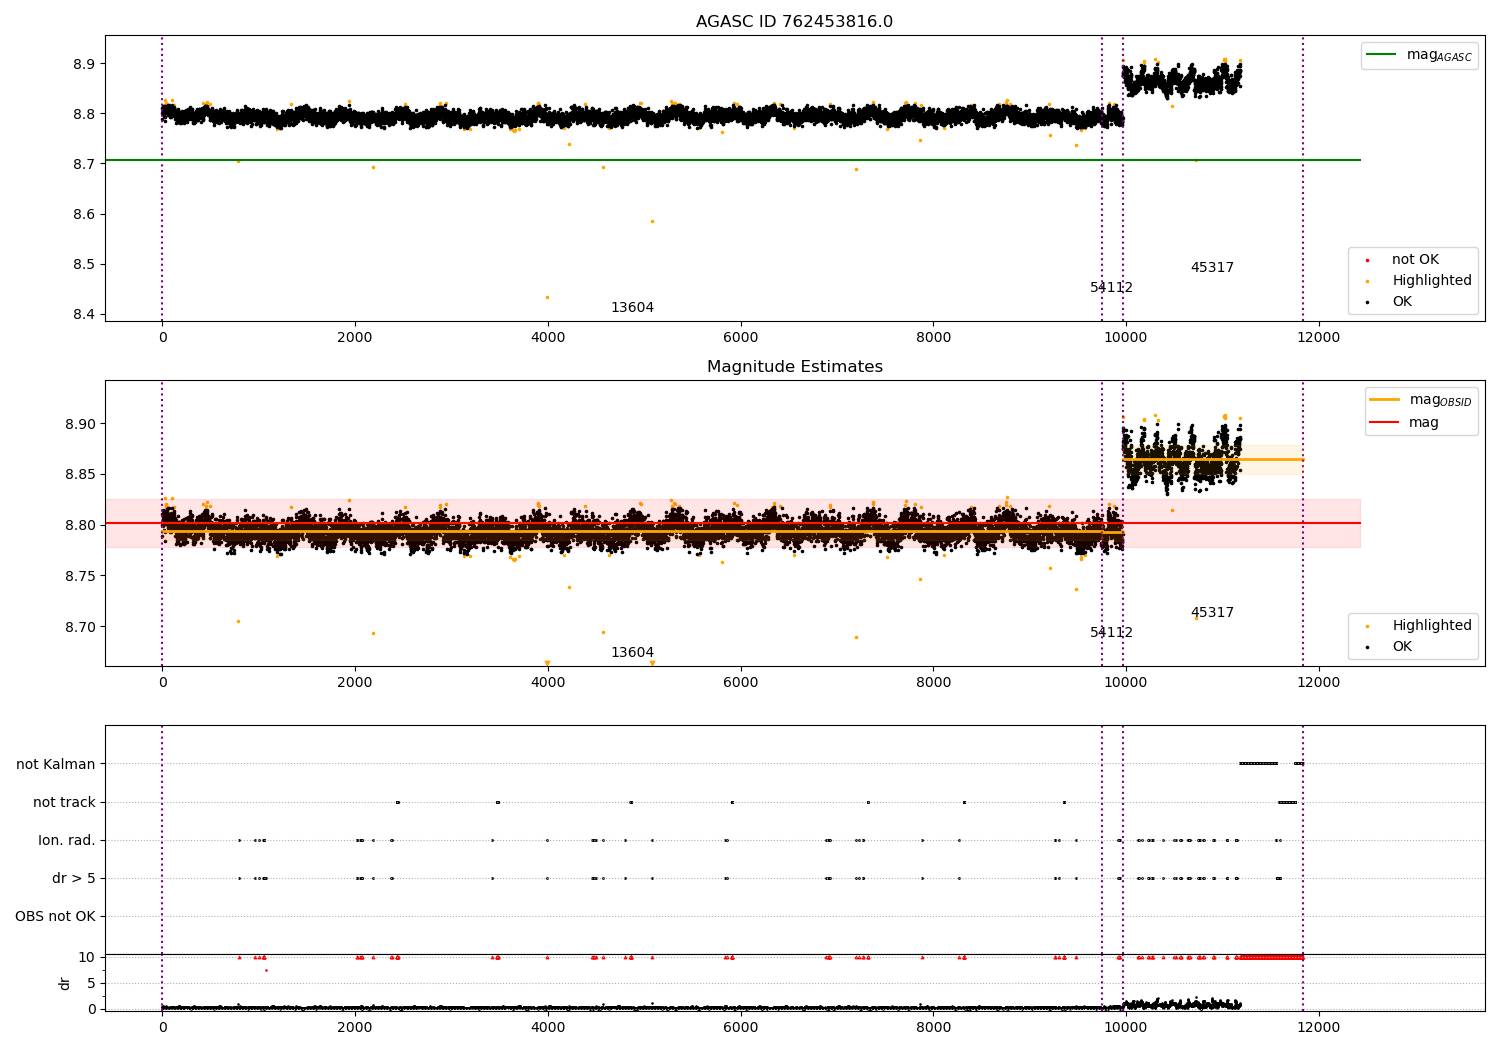The height and width of the screenshot is (1050, 1500).
Task: Click the "dr > 5" axis label
Action: (x=74, y=879)
